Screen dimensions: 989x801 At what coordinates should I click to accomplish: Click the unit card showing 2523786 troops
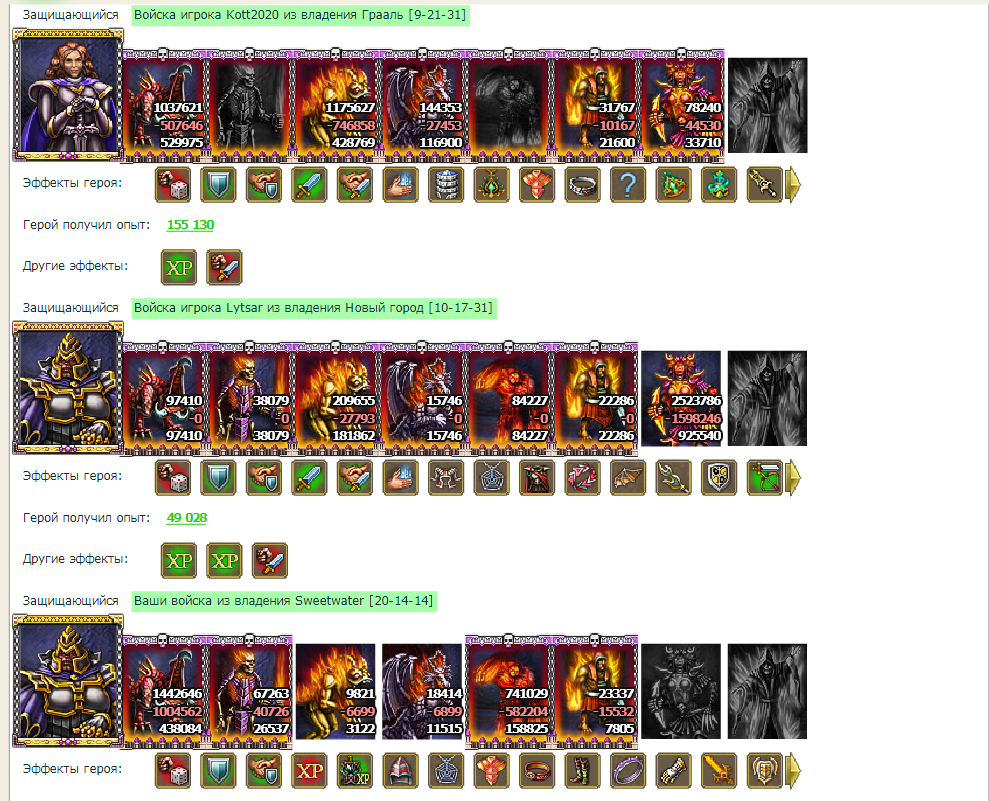tap(681, 399)
